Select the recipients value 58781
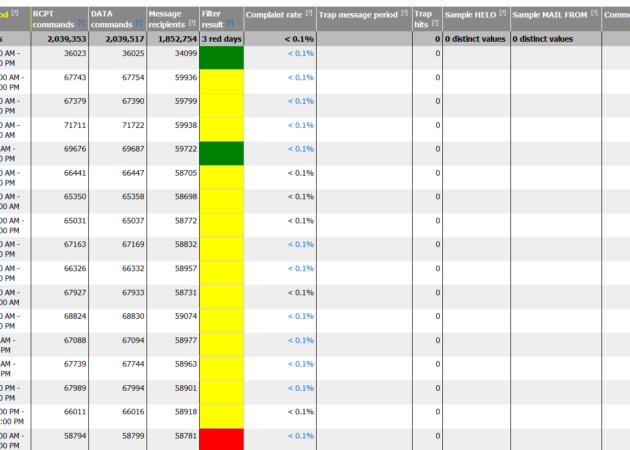Screen dimensions: 630x450 click(x=186, y=436)
